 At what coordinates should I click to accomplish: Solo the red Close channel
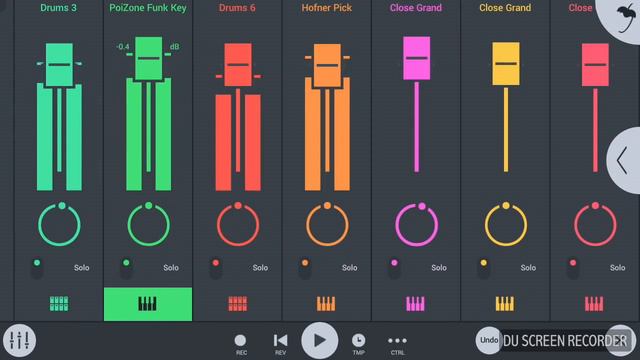point(618,268)
